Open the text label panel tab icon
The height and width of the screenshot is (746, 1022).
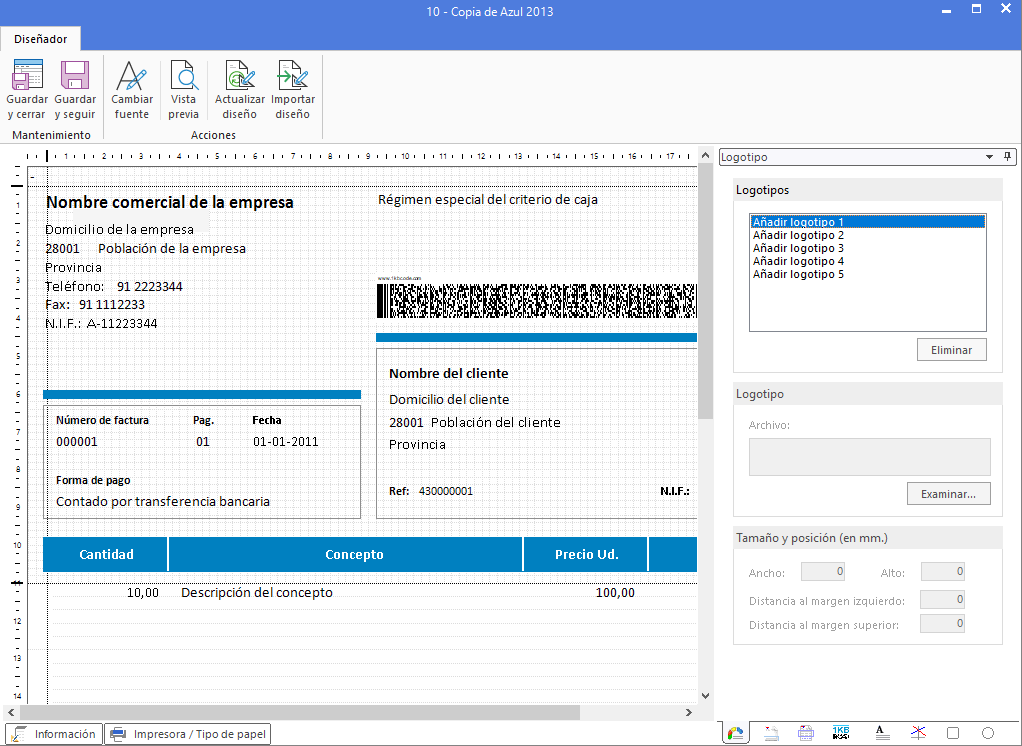[881, 733]
